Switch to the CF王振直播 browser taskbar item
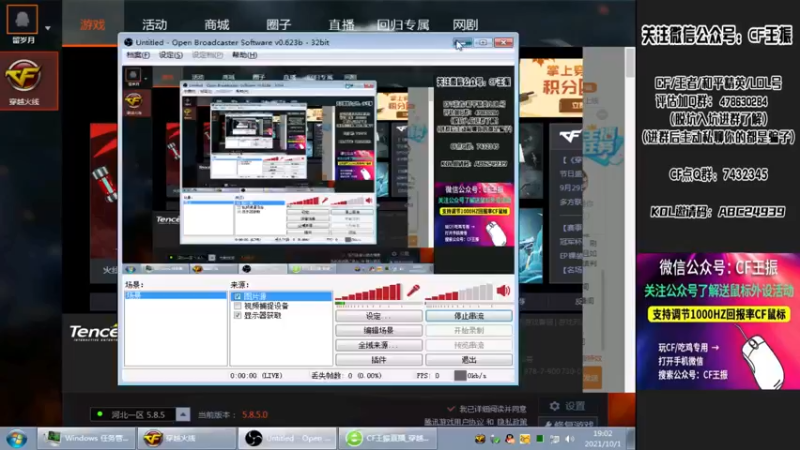The height and width of the screenshot is (450, 800). pos(388,438)
